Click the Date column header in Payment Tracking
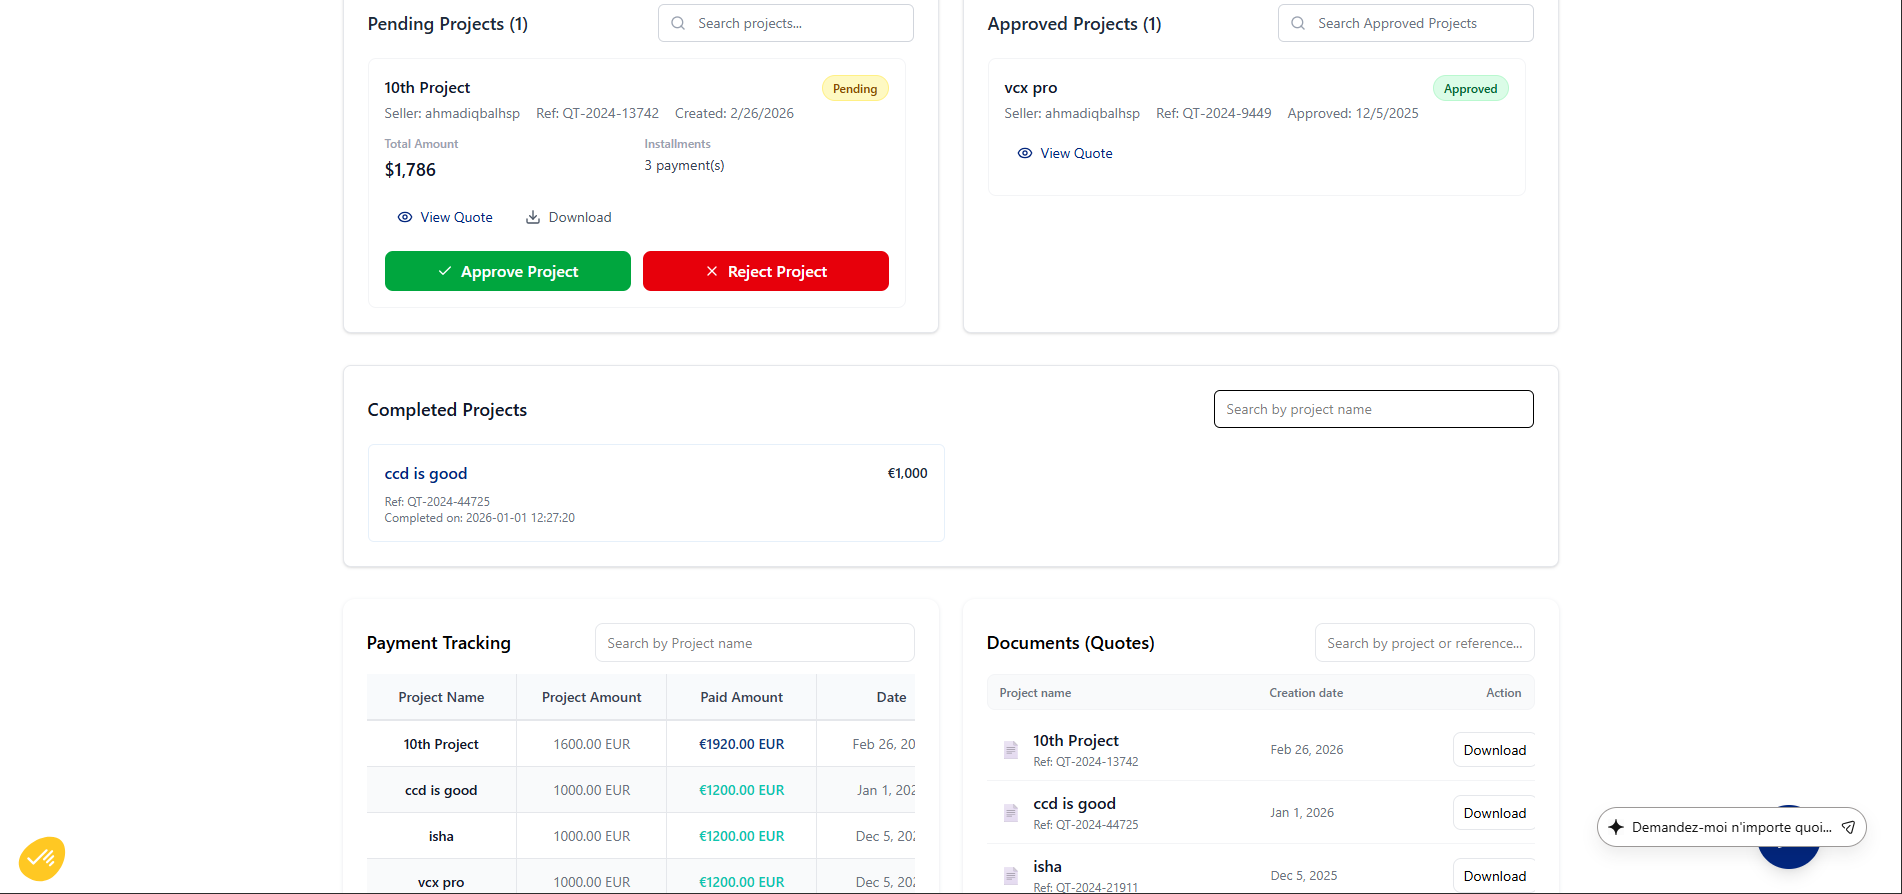1902x894 pixels. click(891, 697)
